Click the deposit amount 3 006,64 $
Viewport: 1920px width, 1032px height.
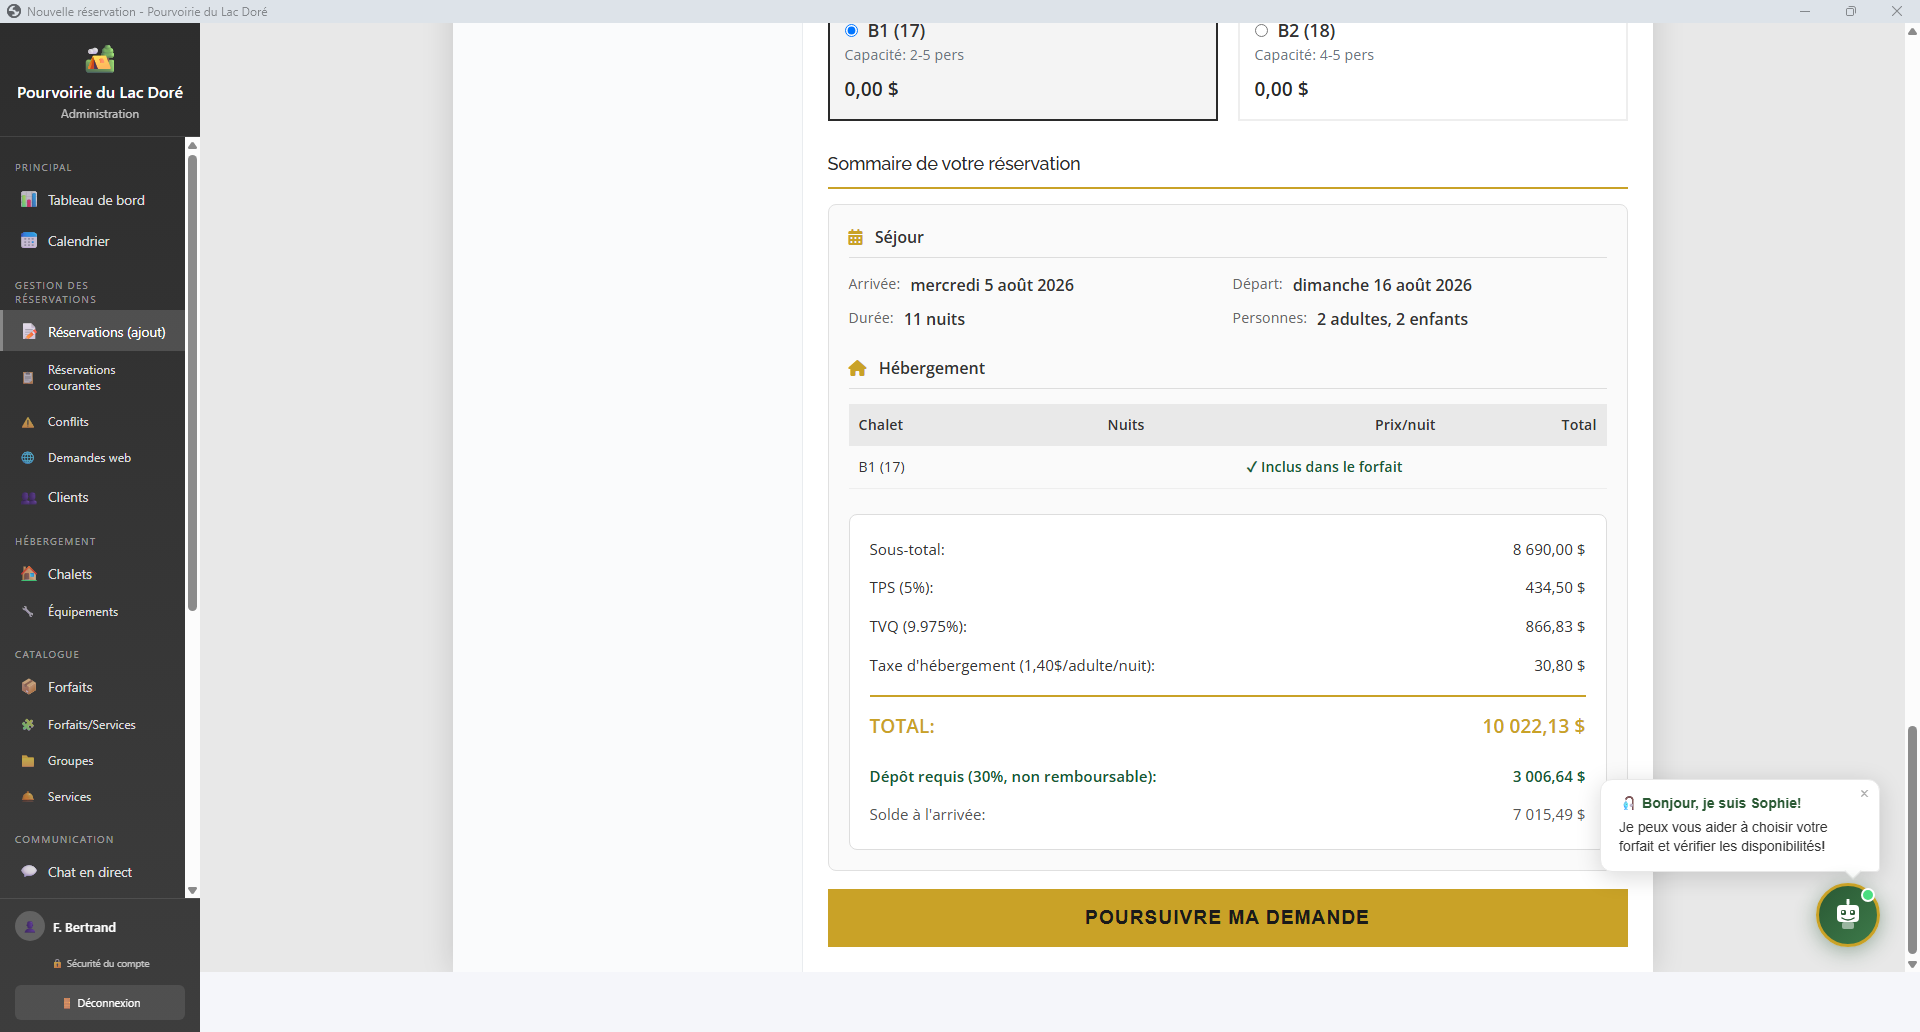(x=1548, y=777)
